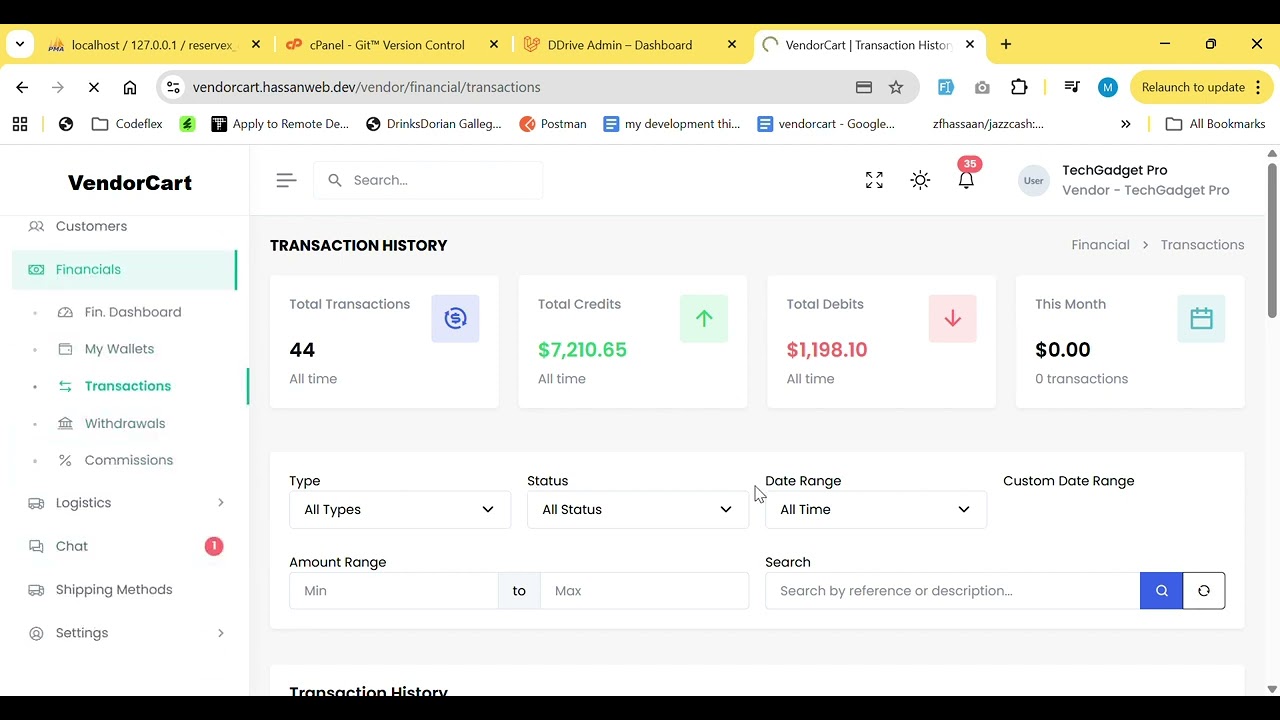Open the Status All Status dropdown
This screenshot has height=720, width=1280.
(638, 509)
